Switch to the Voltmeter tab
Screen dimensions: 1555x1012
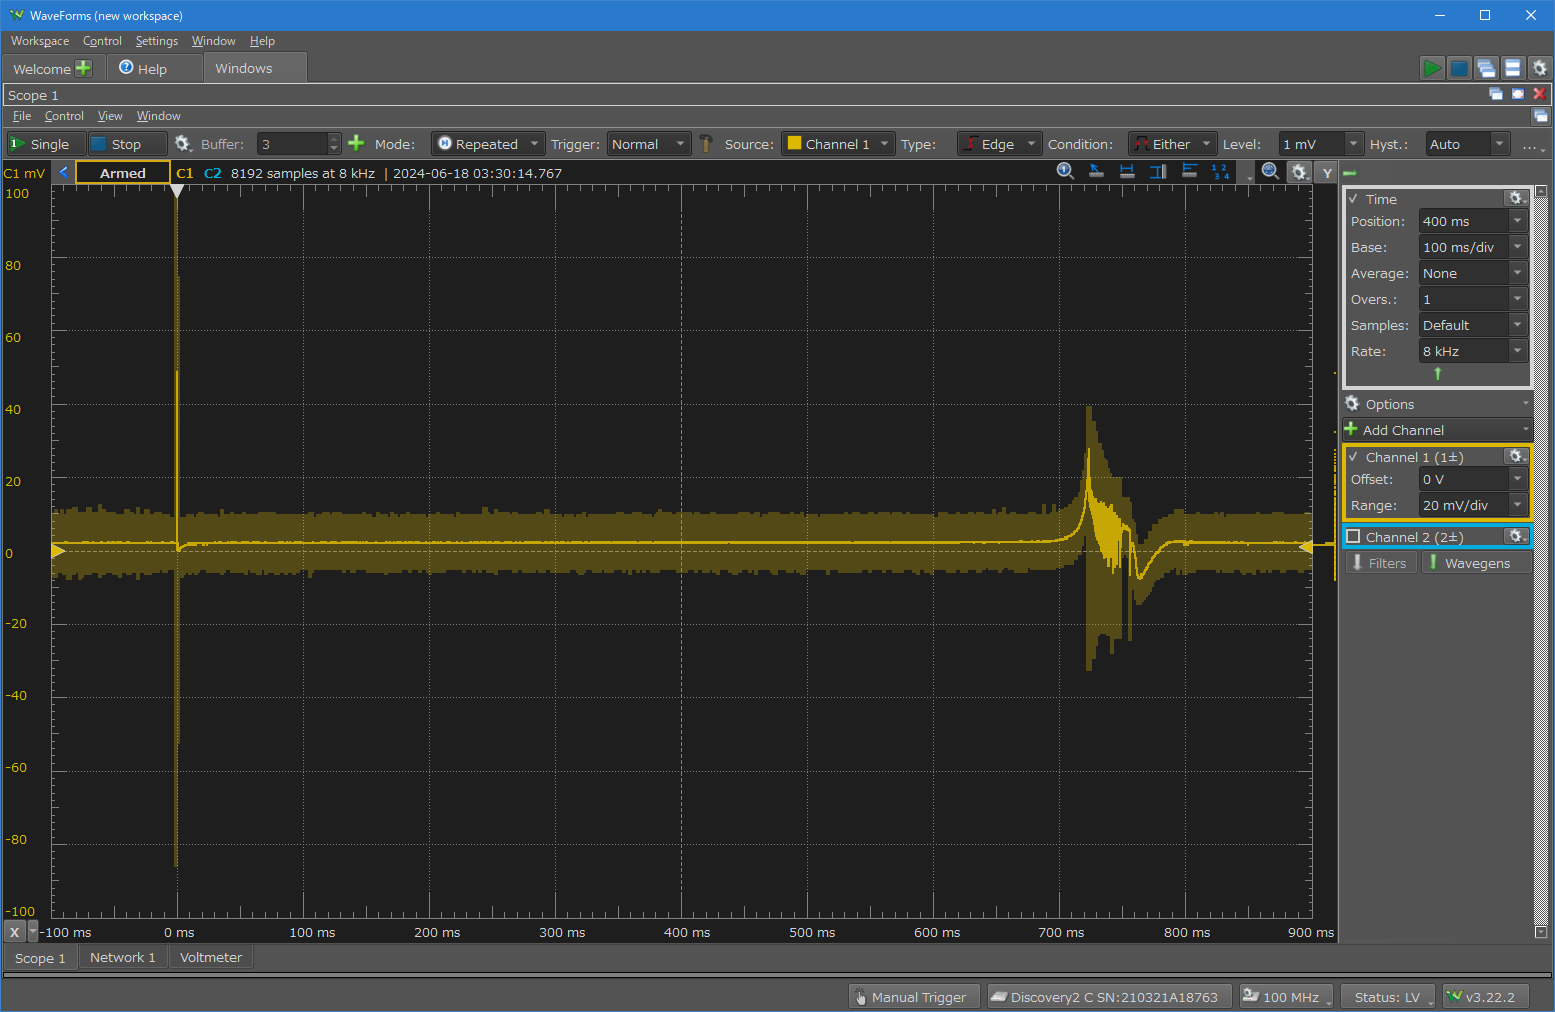coord(211,957)
